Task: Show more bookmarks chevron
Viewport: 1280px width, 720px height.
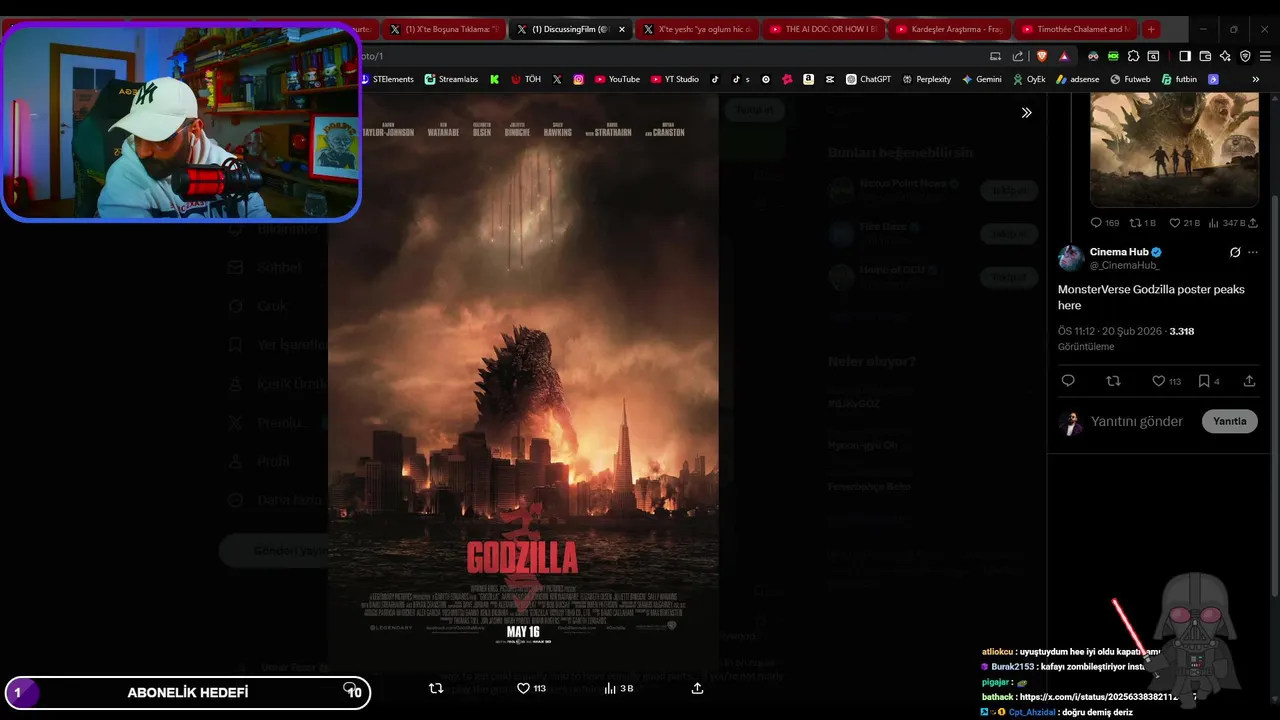Action: [1256, 79]
